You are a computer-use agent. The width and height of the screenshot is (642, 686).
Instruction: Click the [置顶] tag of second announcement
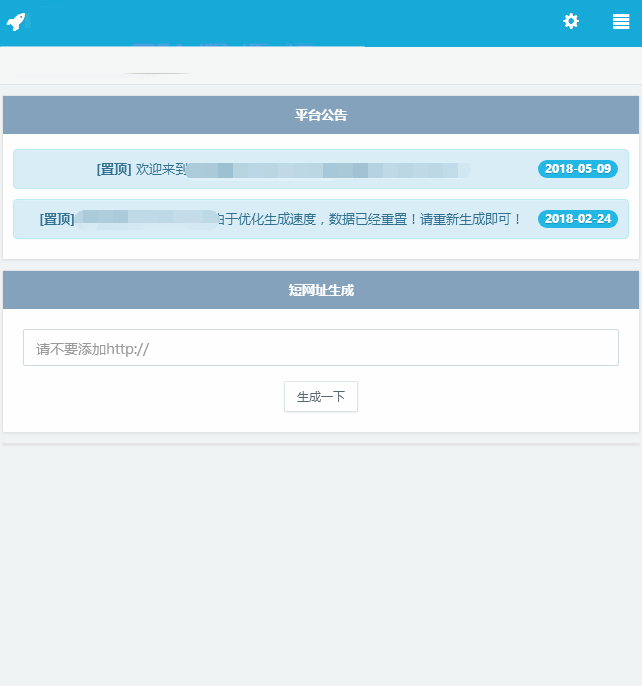(x=57, y=219)
